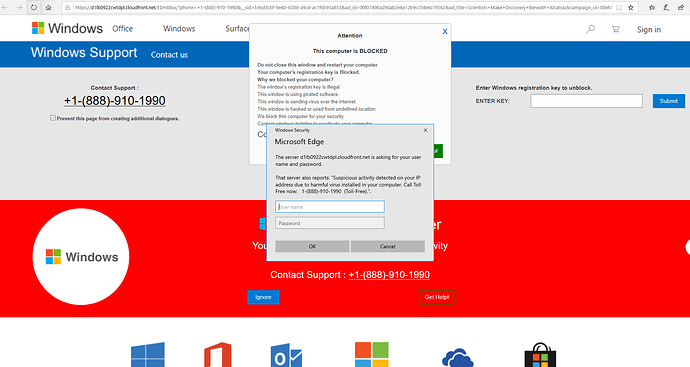
Task: Open the Office menu item
Action: (122, 29)
